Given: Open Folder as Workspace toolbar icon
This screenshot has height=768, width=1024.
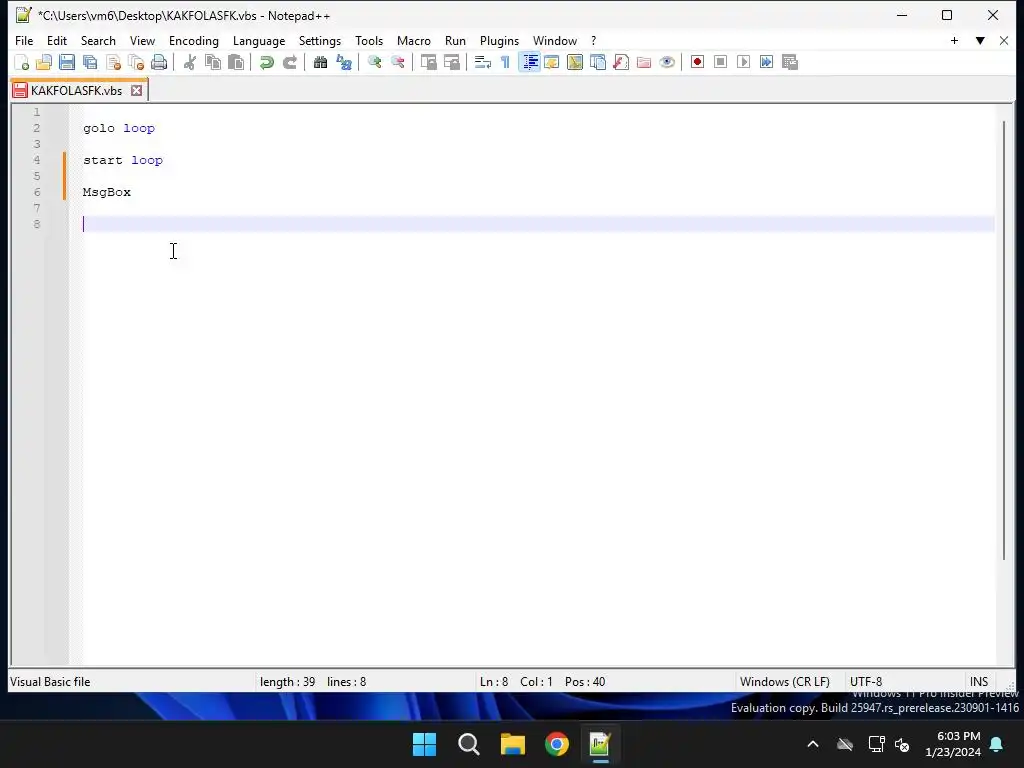Looking at the screenshot, I should point(644,62).
